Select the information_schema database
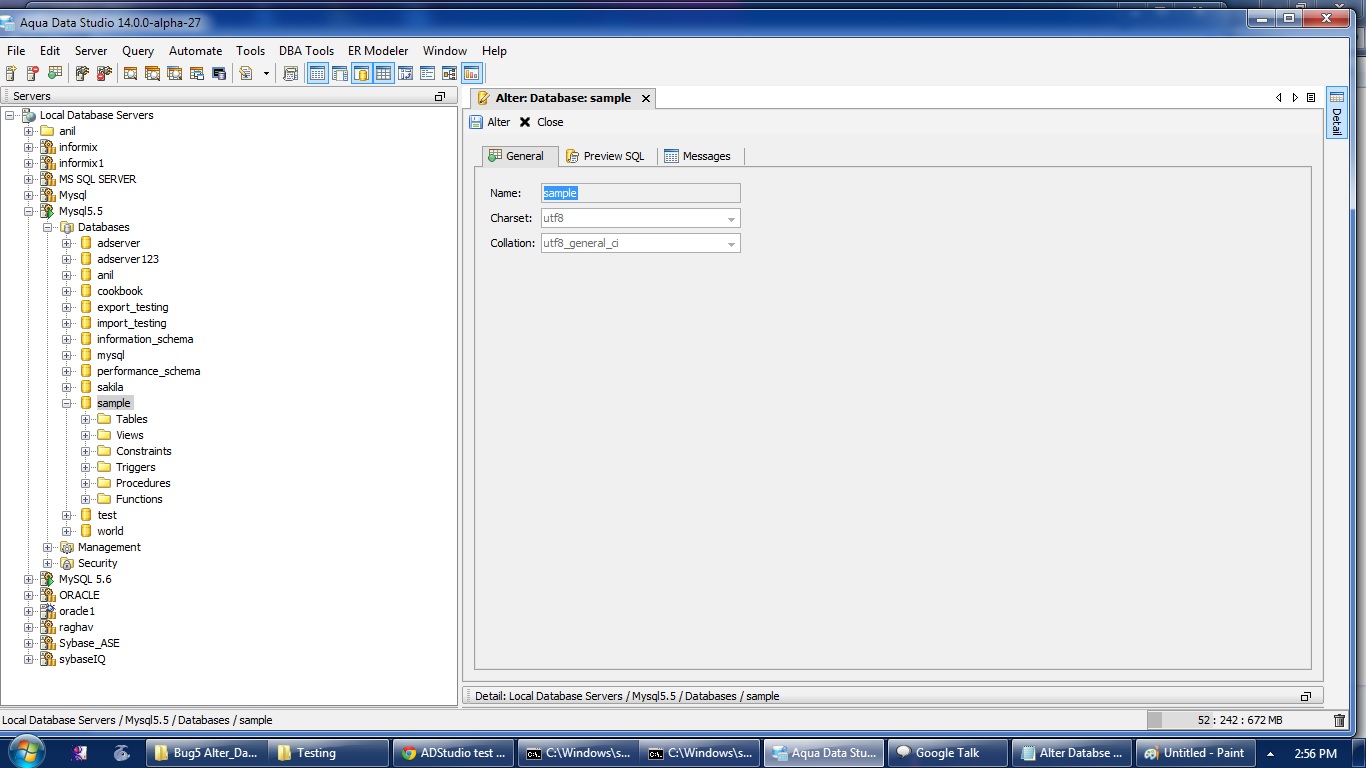The image size is (1366, 768). pos(145,339)
